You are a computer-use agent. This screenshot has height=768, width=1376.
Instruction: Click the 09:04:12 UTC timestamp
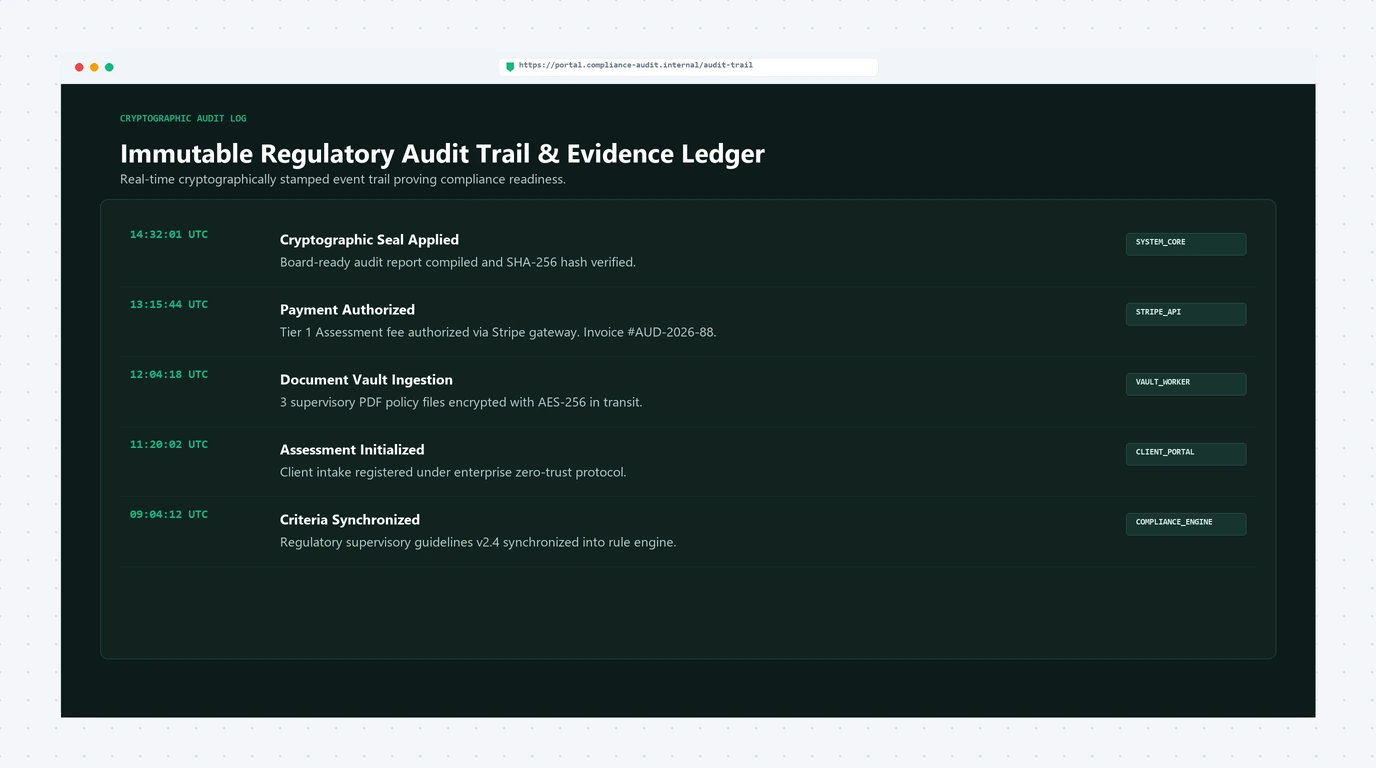pos(169,515)
